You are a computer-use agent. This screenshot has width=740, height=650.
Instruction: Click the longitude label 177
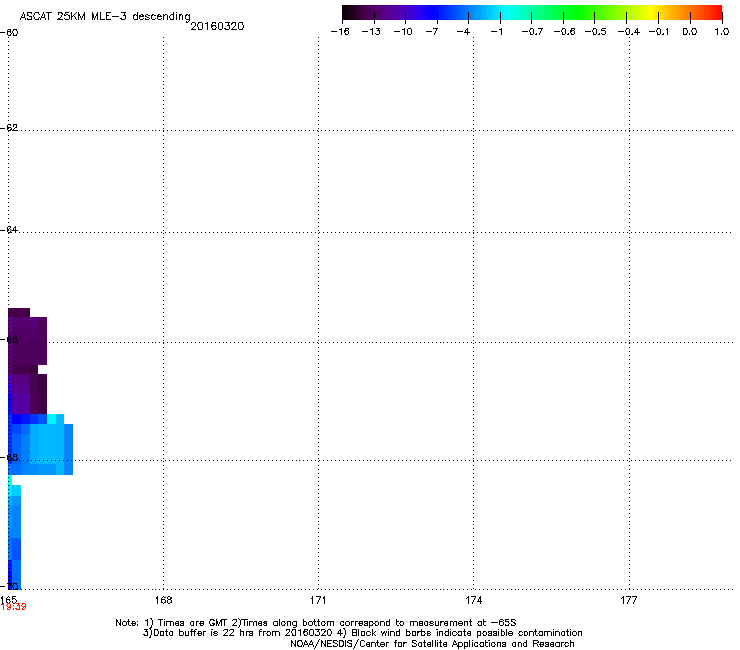coord(629,600)
